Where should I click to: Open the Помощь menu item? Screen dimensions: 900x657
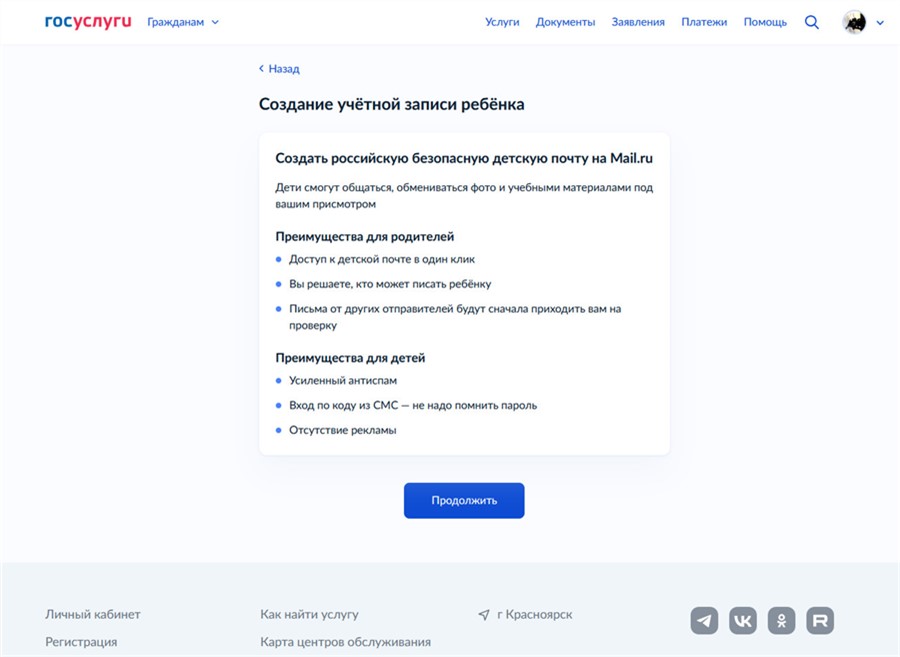[765, 22]
